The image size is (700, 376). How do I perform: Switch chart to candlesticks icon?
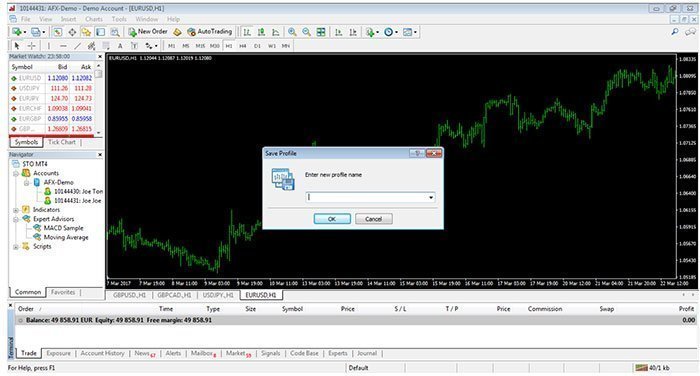click(261, 32)
